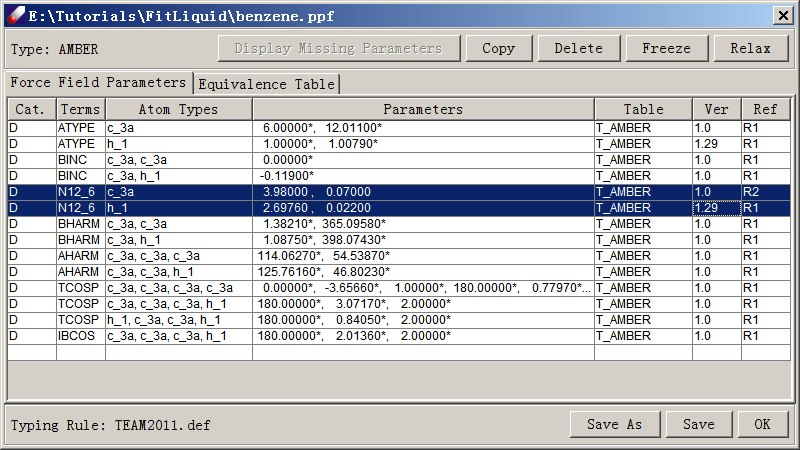Click the focused 1.29 version cell

coord(717,208)
